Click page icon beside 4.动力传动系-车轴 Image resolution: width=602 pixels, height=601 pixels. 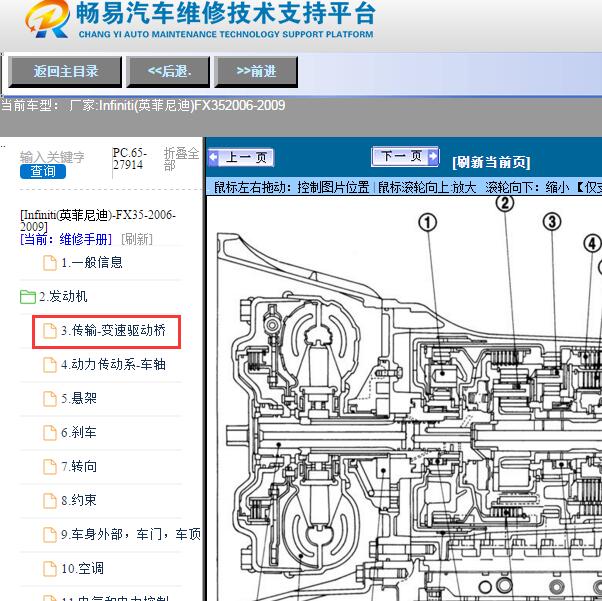(x=50, y=365)
